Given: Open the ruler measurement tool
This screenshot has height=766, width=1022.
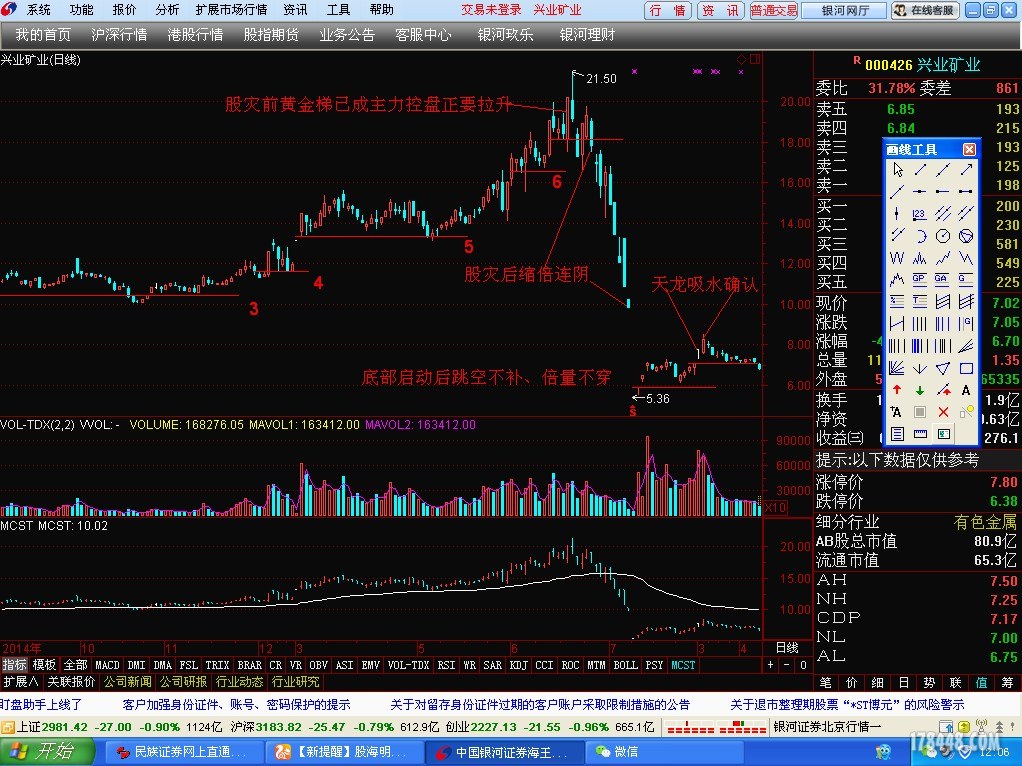Looking at the screenshot, I should pyautogui.click(x=920, y=434).
